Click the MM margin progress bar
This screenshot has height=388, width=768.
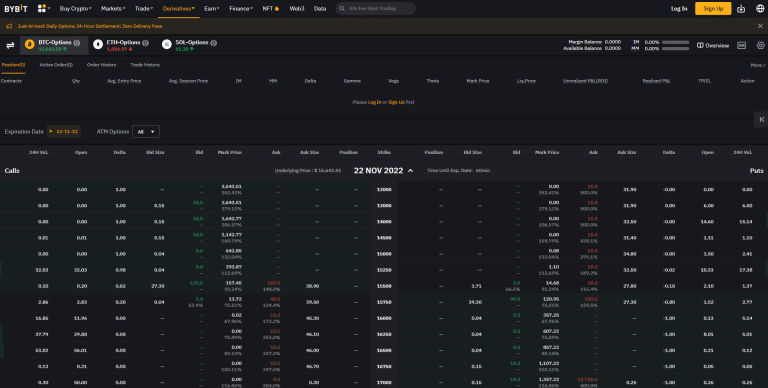(x=675, y=48)
